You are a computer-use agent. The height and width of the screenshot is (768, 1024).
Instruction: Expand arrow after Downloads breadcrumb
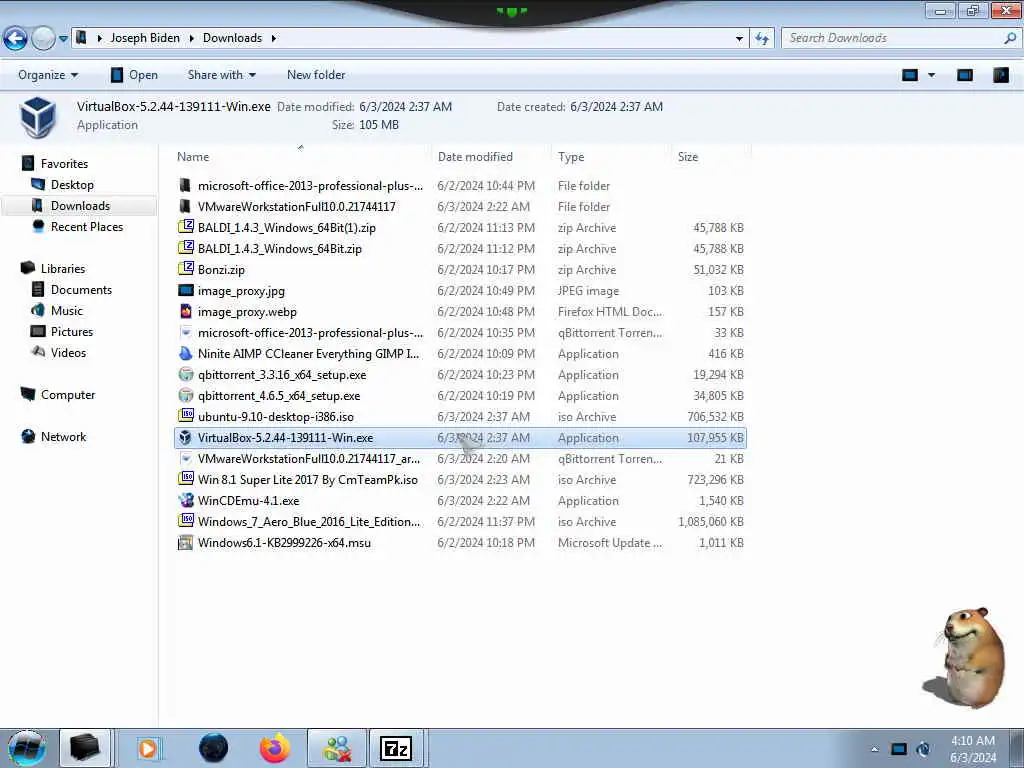(x=274, y=39)
